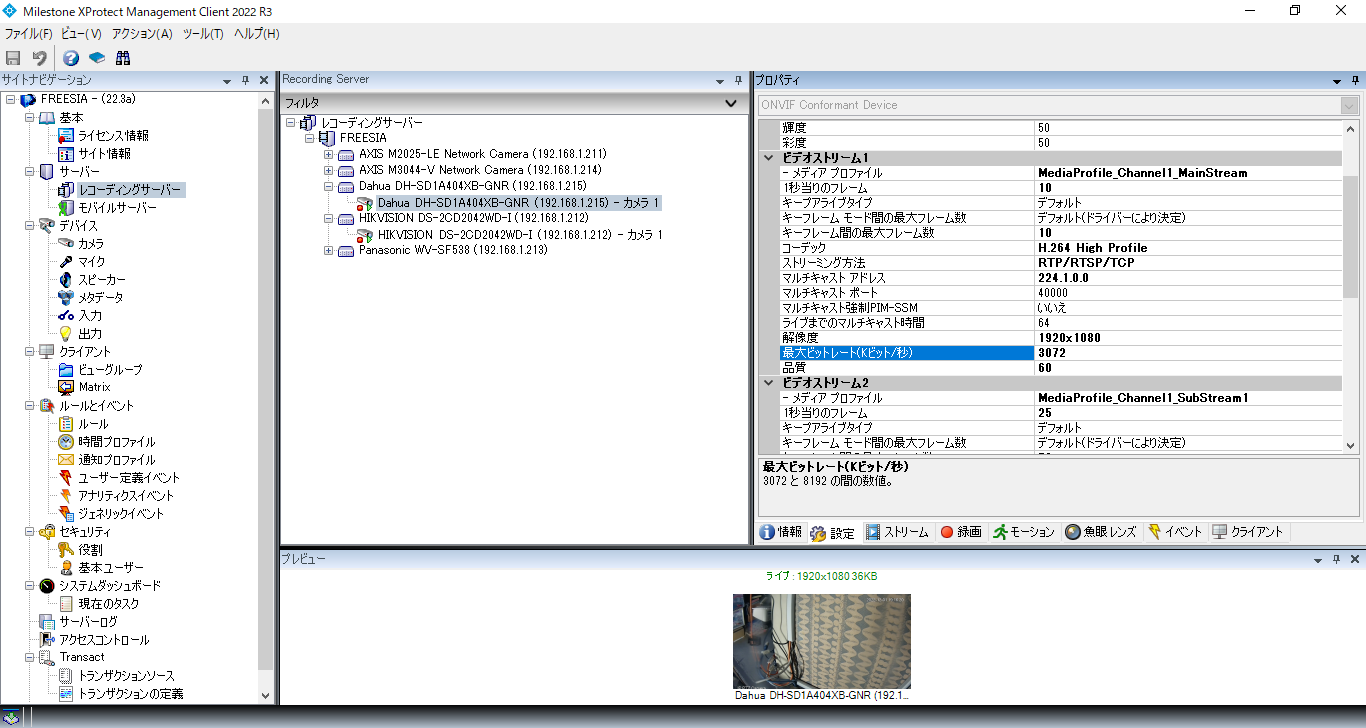Switch to 録画 tab
The width and height of the screenshot is (1366, 728).
coord(961,532)
